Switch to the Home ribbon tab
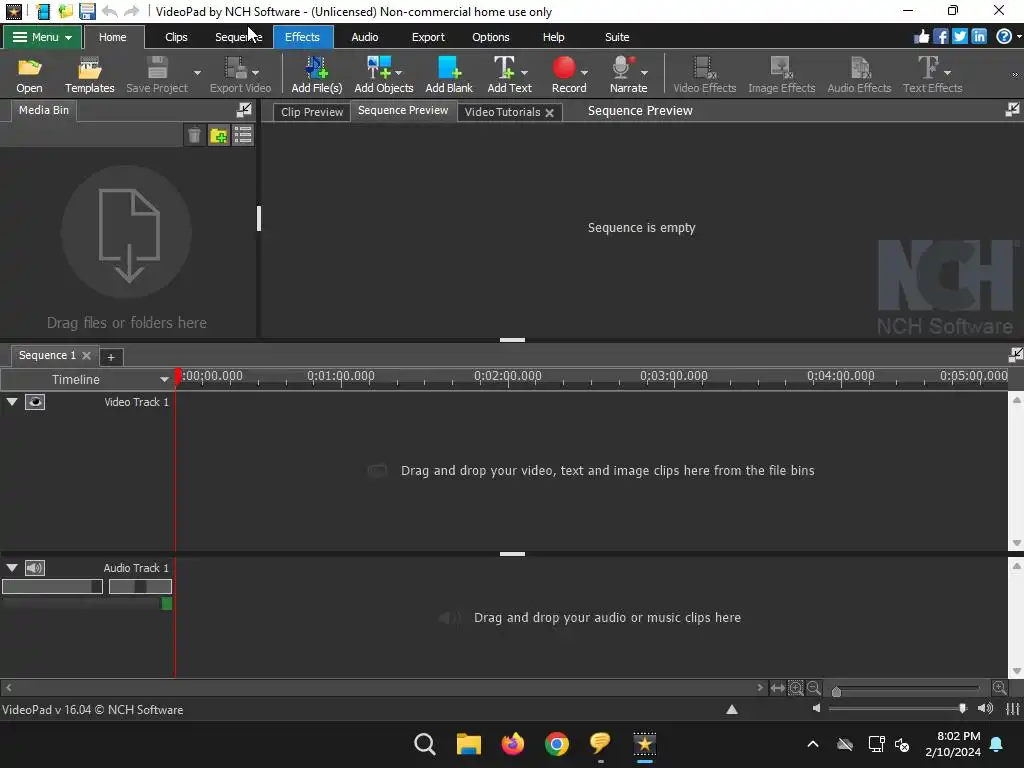The height and width of the screenshot is (768, 1024). [x=112, y=37]
